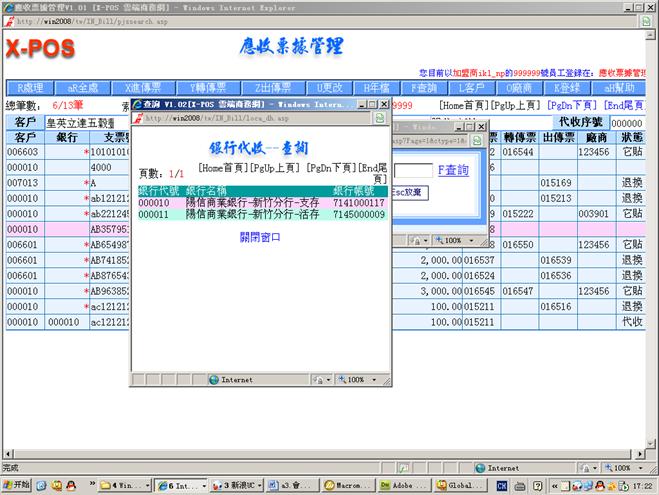This screenshot has width=659, height=495.
Task: Select bank row 000010 陽信商業銀行 支存
Action: [x=262, y=201]
